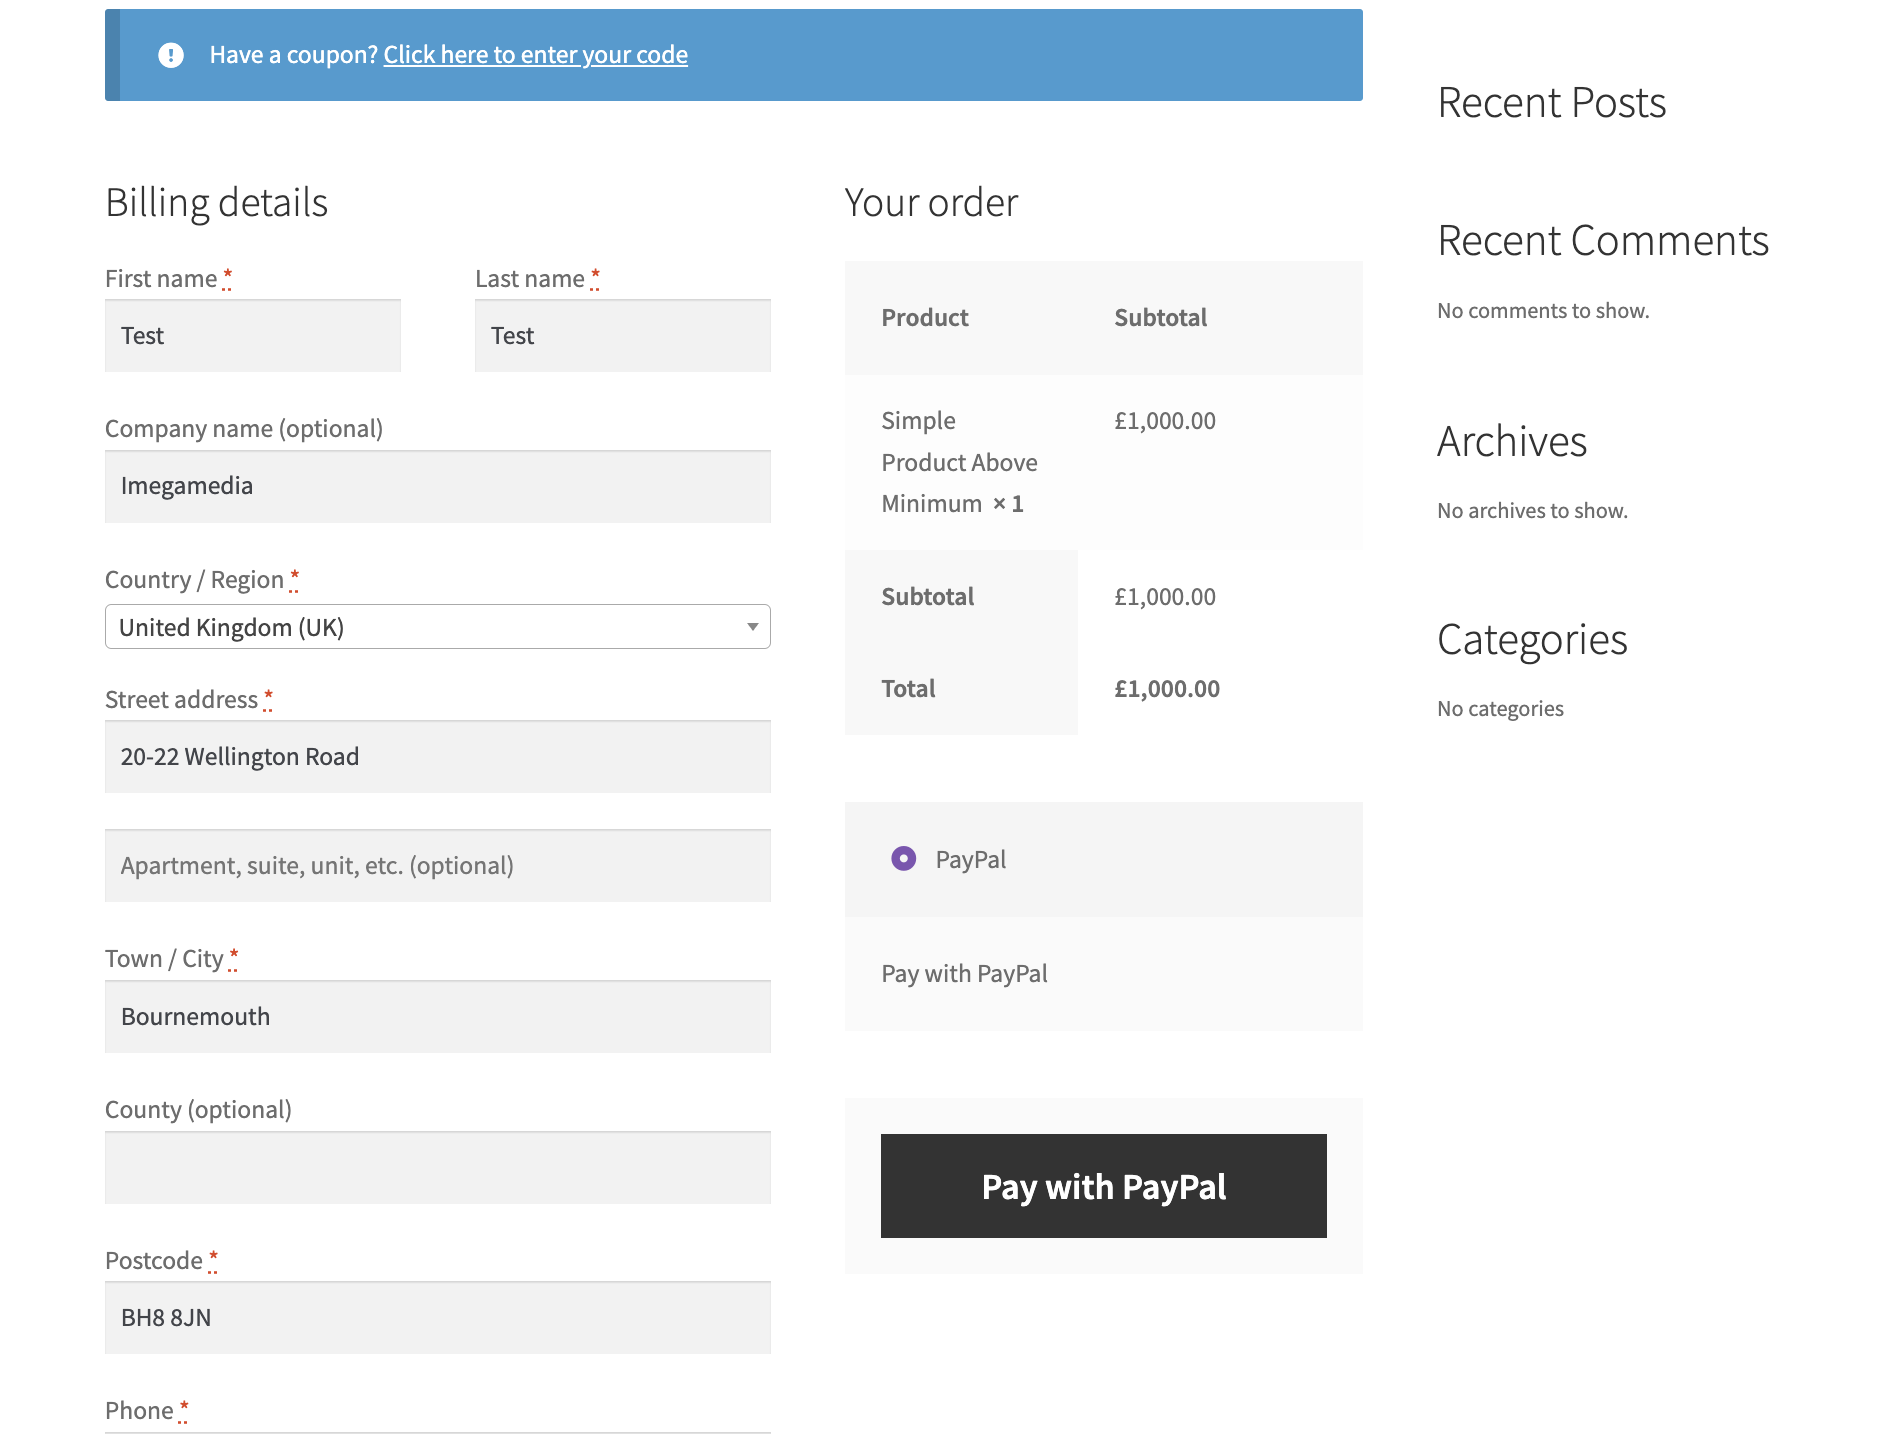This screenshot has width=1880, height=1434.
Task: Click 'No archives to show.' text
Action: pyautogui.click(x=1532, y=511)
